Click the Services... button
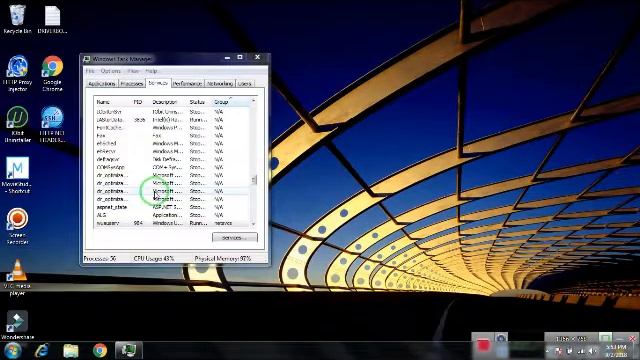 tap(235, 238)
